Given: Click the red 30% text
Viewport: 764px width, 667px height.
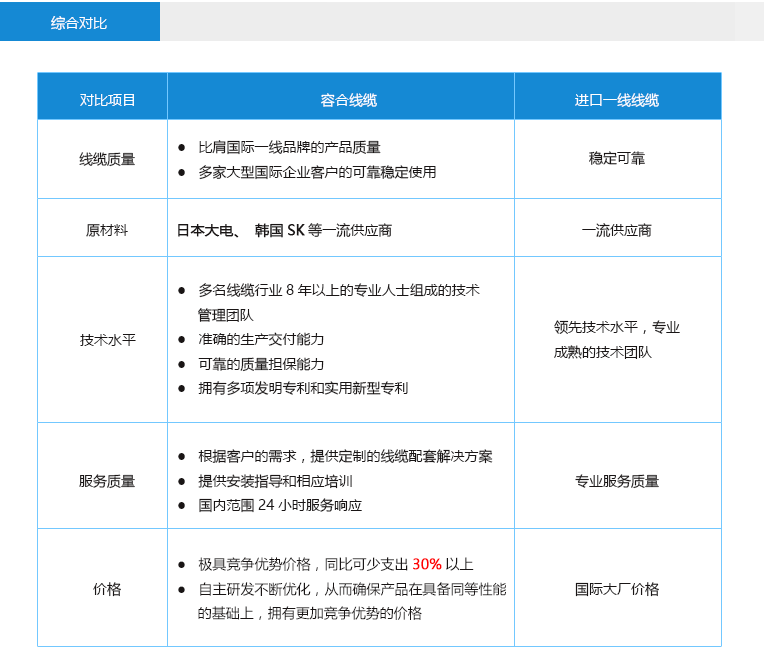Looking at the screenshot, I should (426, 564).
